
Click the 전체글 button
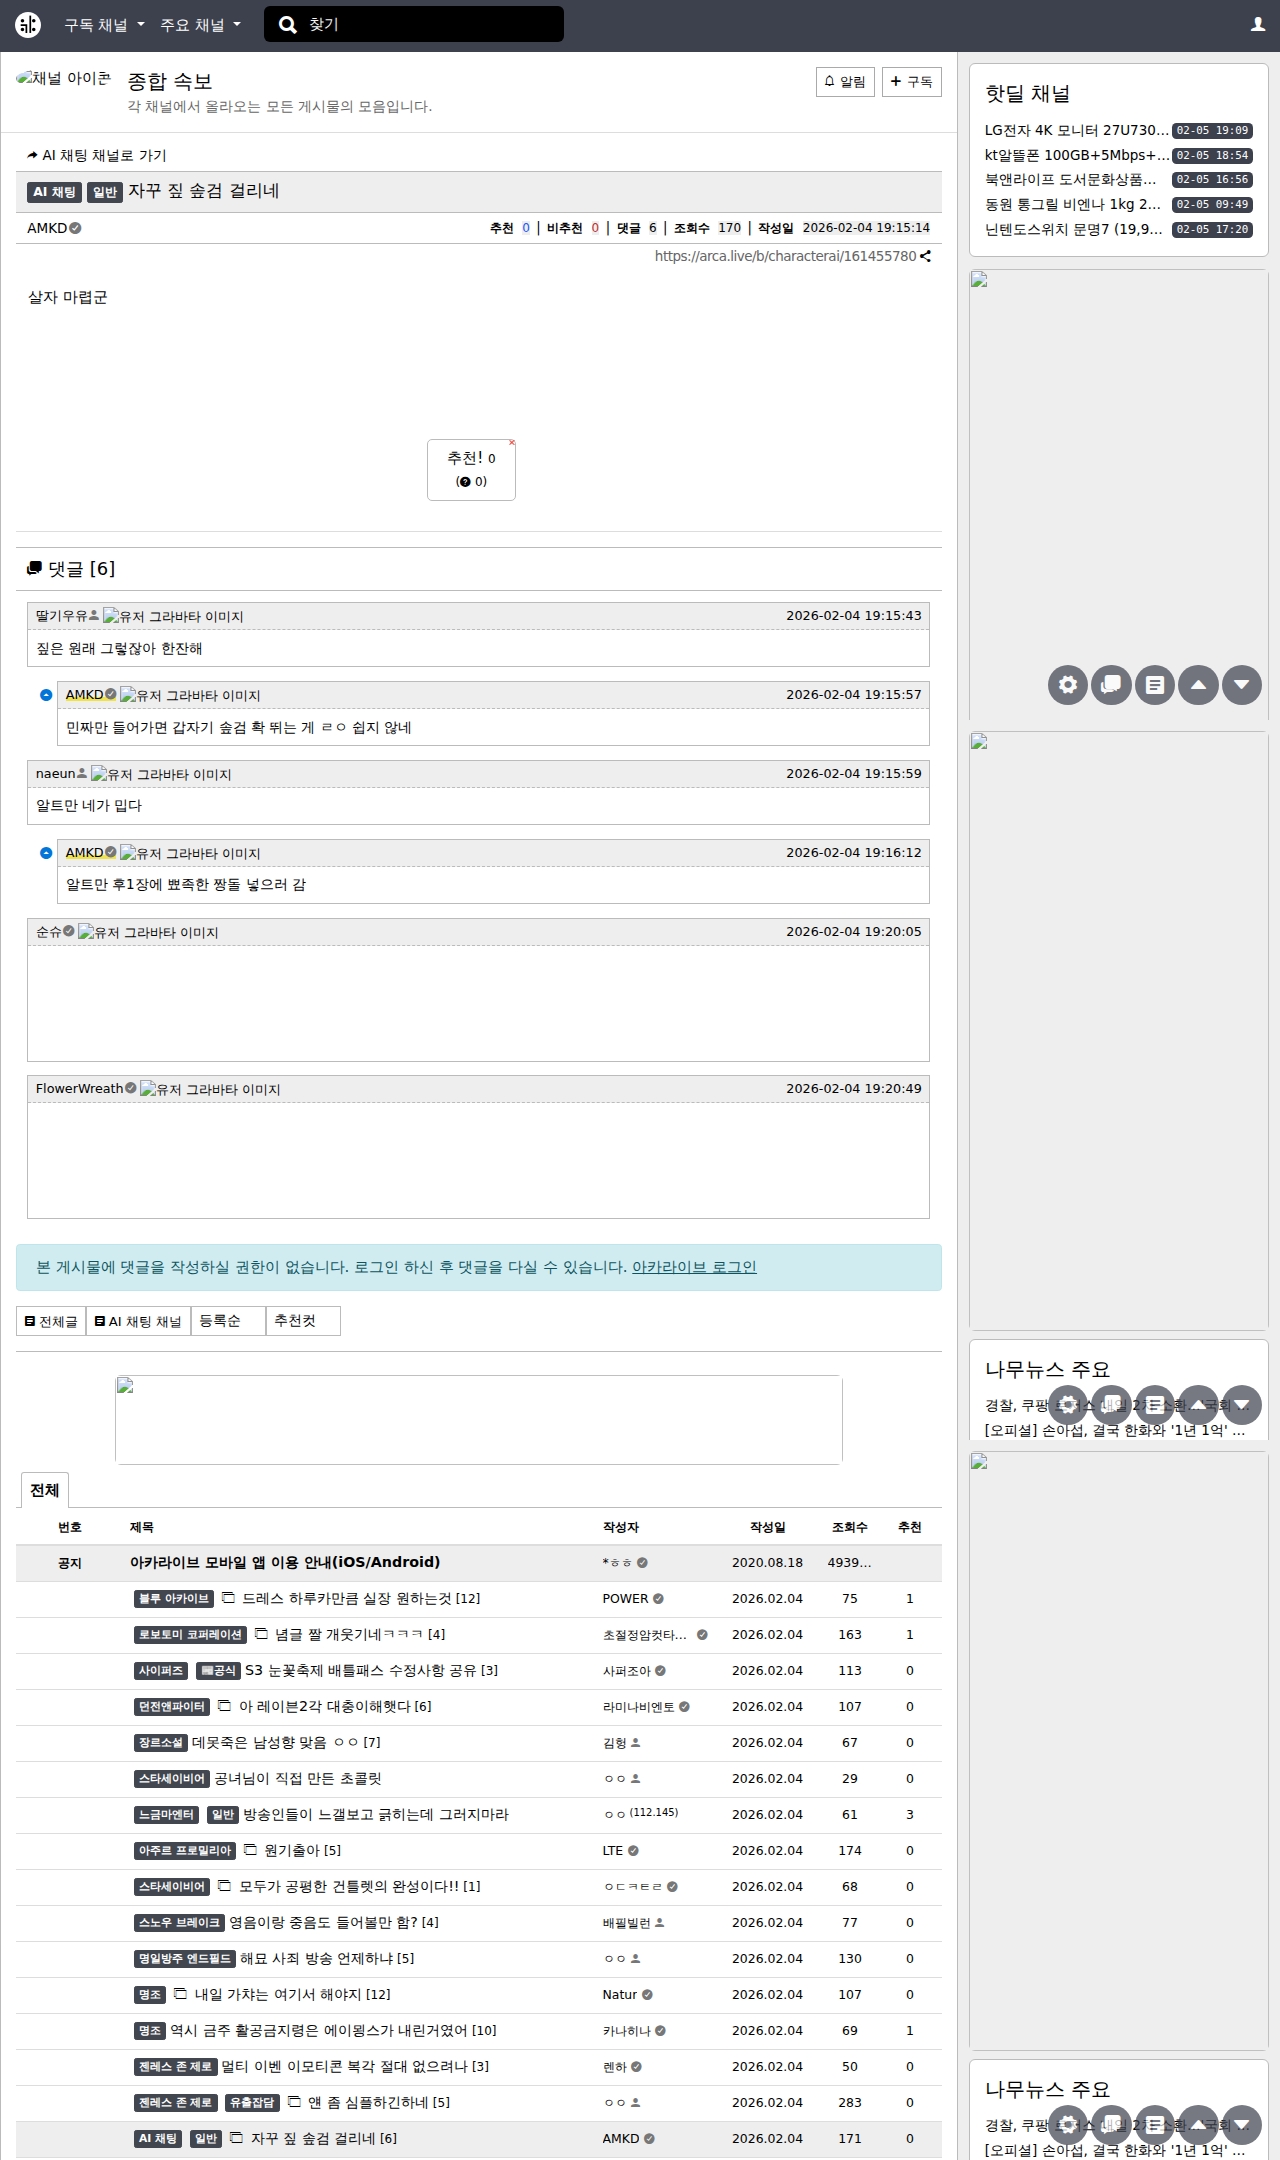click(51, 1321)
